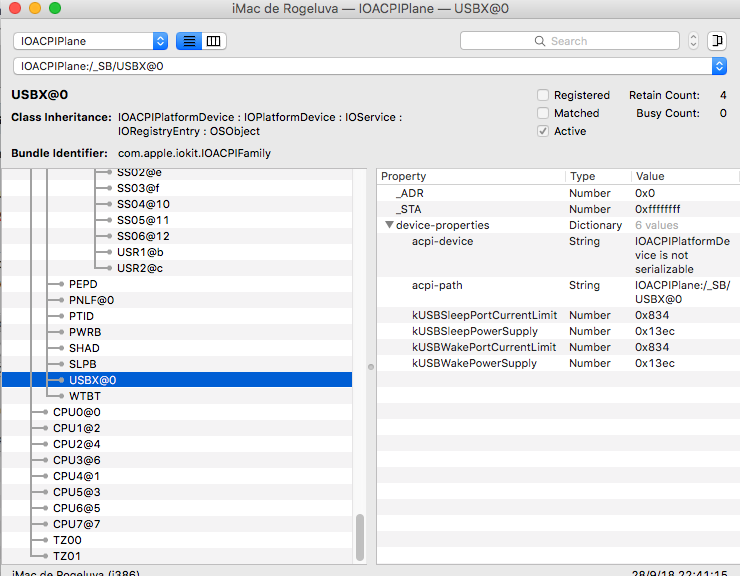Select the PTID tree node
The width and height of the screenshot is (740, 576).
coord(81,316)
